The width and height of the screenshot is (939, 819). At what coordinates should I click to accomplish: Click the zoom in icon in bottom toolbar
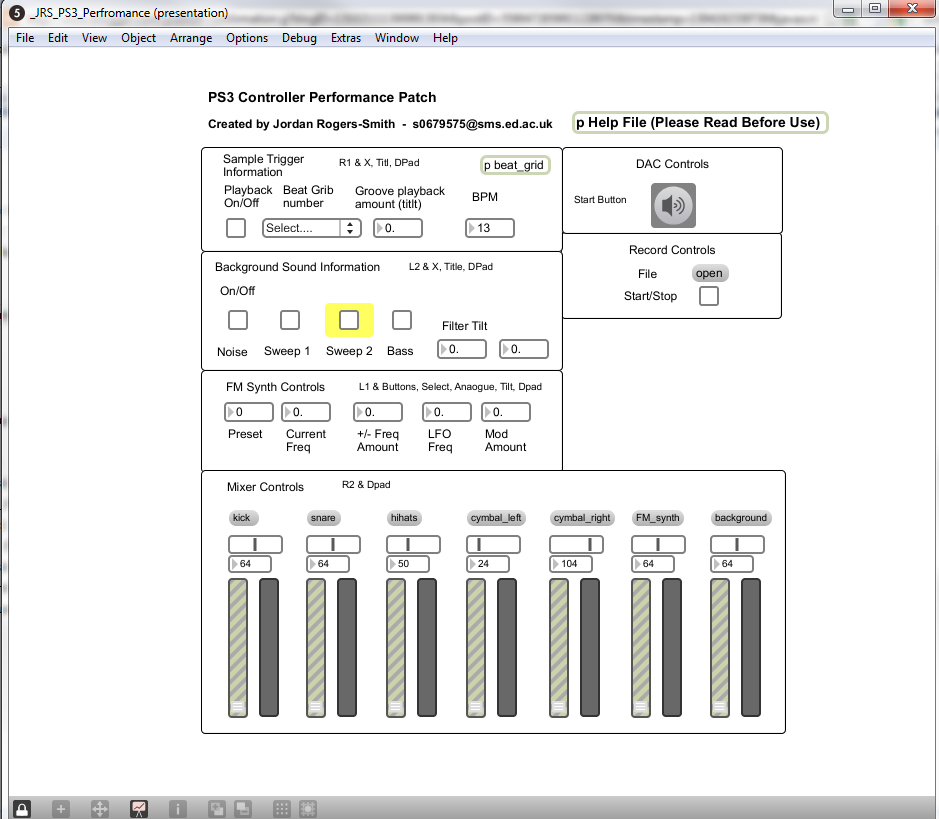tap(217, 809)
